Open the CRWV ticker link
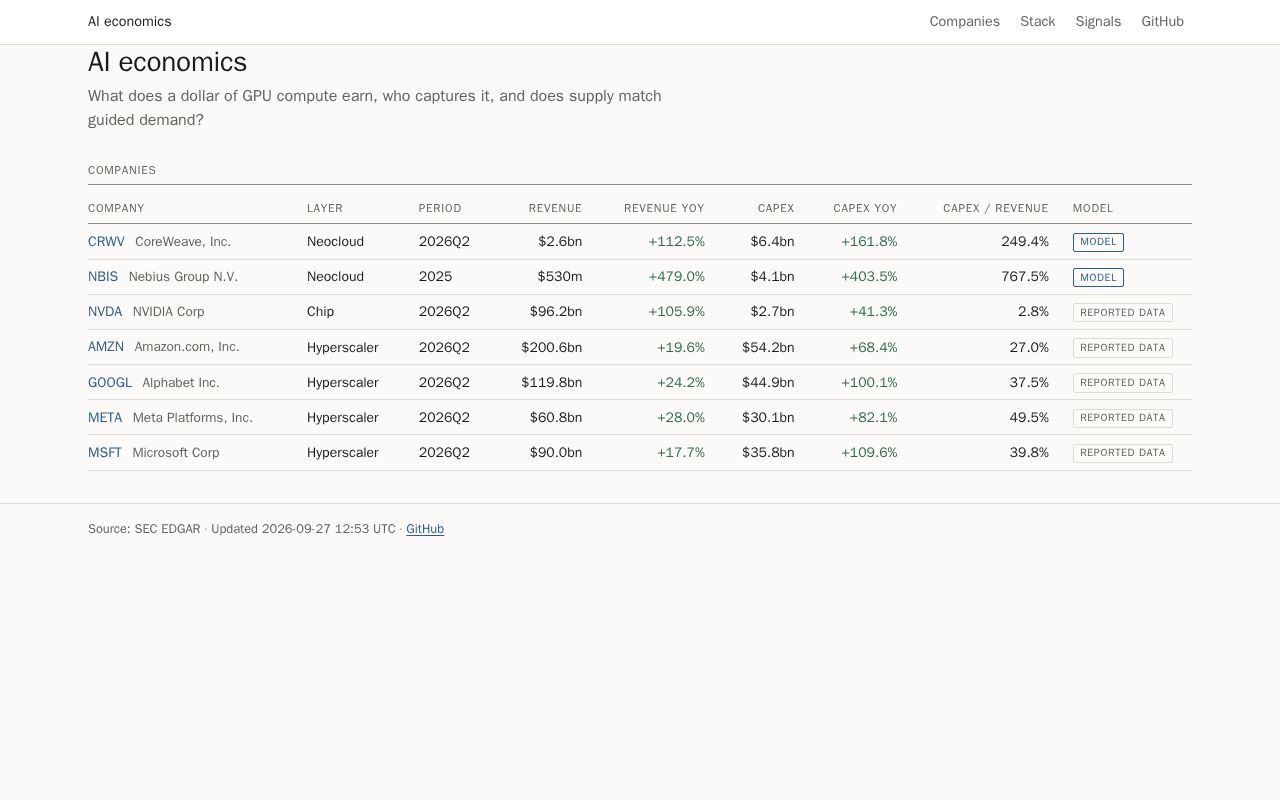The image size is (1280, 800). click(x=106, y=242)
